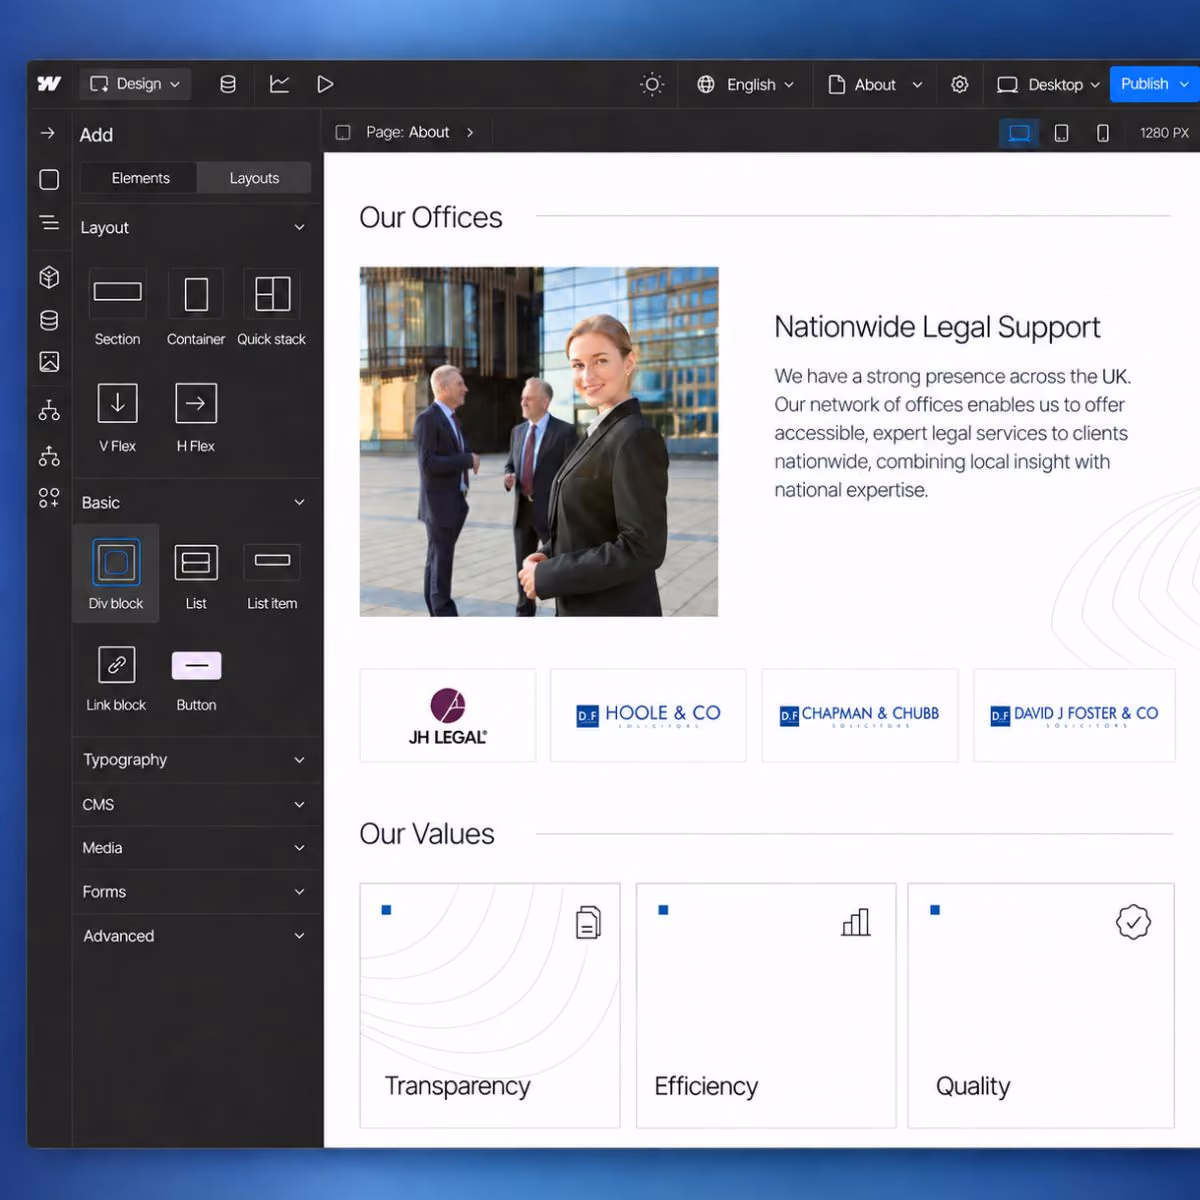Open the Desktop breakpoint dropdown
1200x1200 pixels.
point(1048,84)
